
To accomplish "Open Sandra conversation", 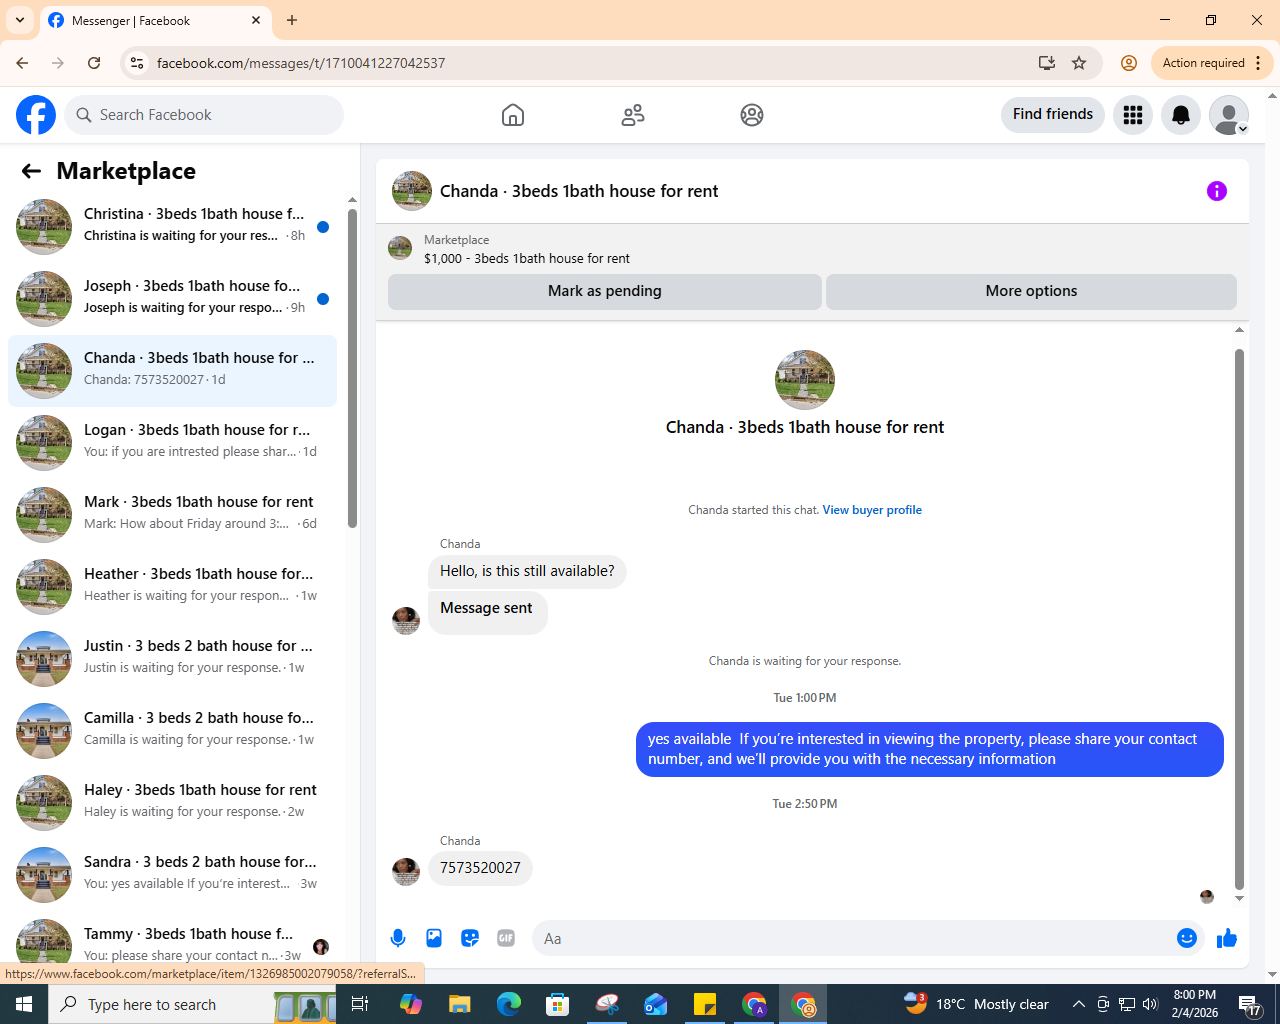I will tap(172, 875).
